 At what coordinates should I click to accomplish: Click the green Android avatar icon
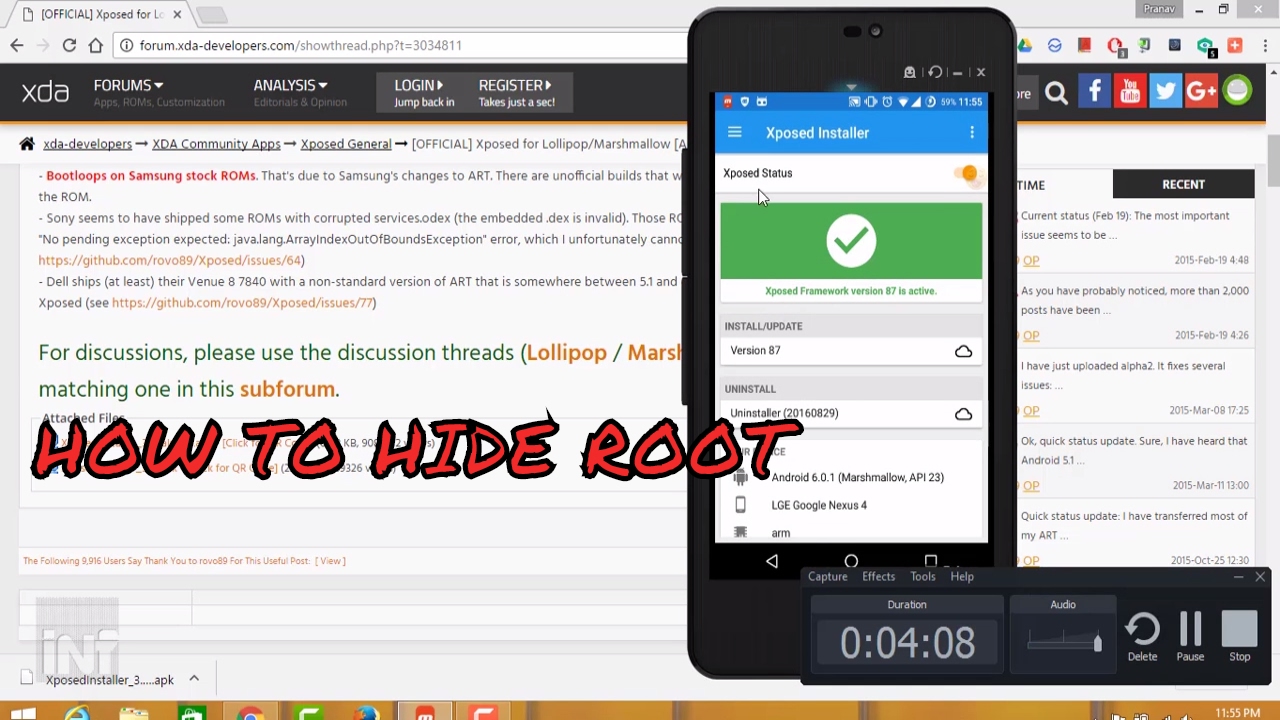click(1237, 91)
